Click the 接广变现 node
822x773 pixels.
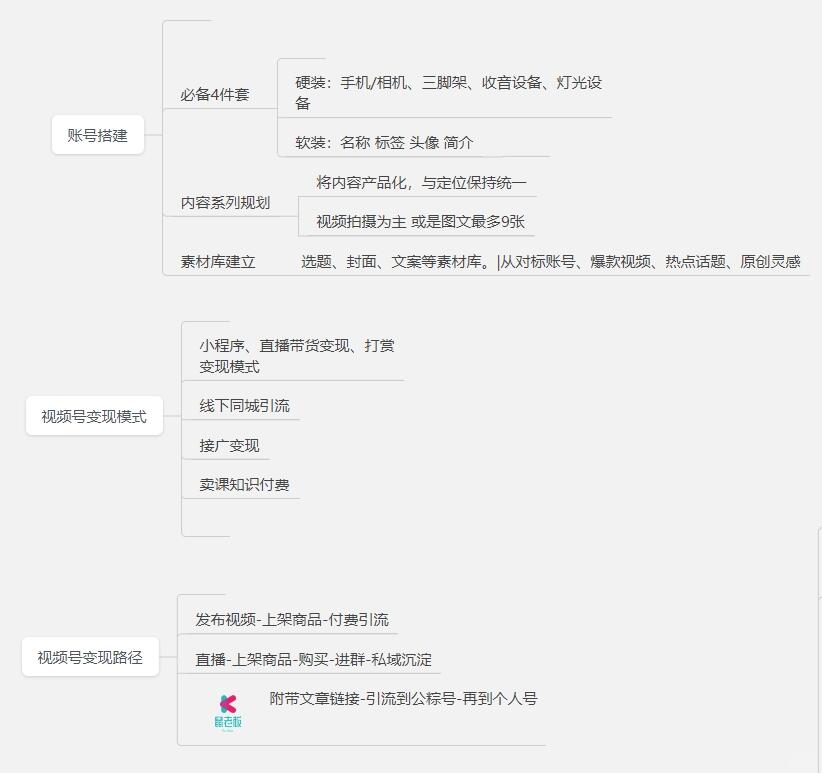click(x=229, y=445)
